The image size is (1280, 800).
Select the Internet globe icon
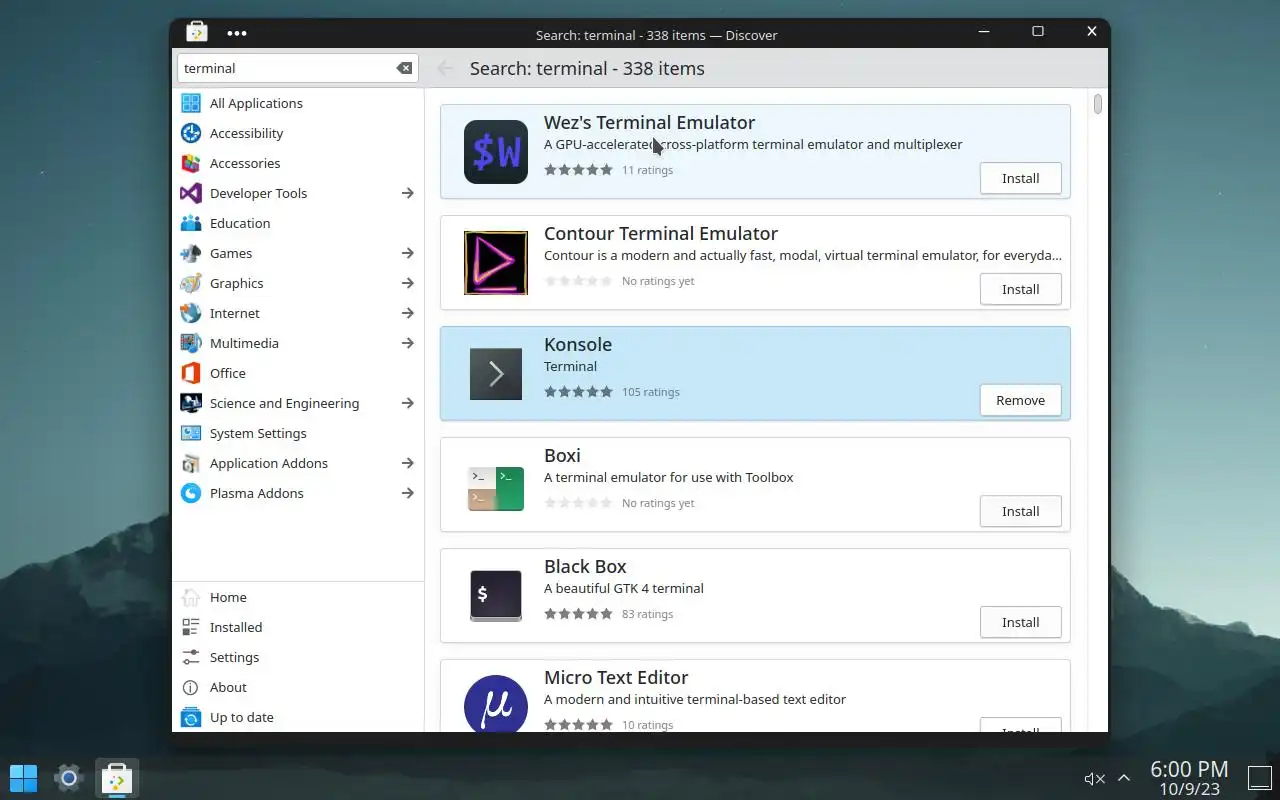click(x=191, y=313)
